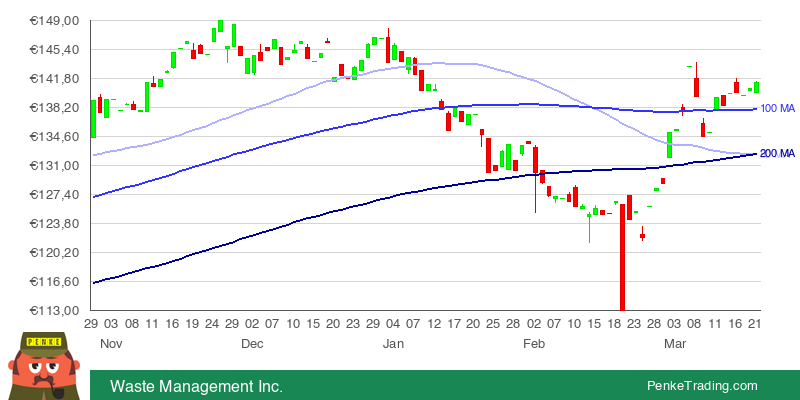Click the Waste Management Inc. title
Viewport: 800px width, 400px height.
pos(196,386)
